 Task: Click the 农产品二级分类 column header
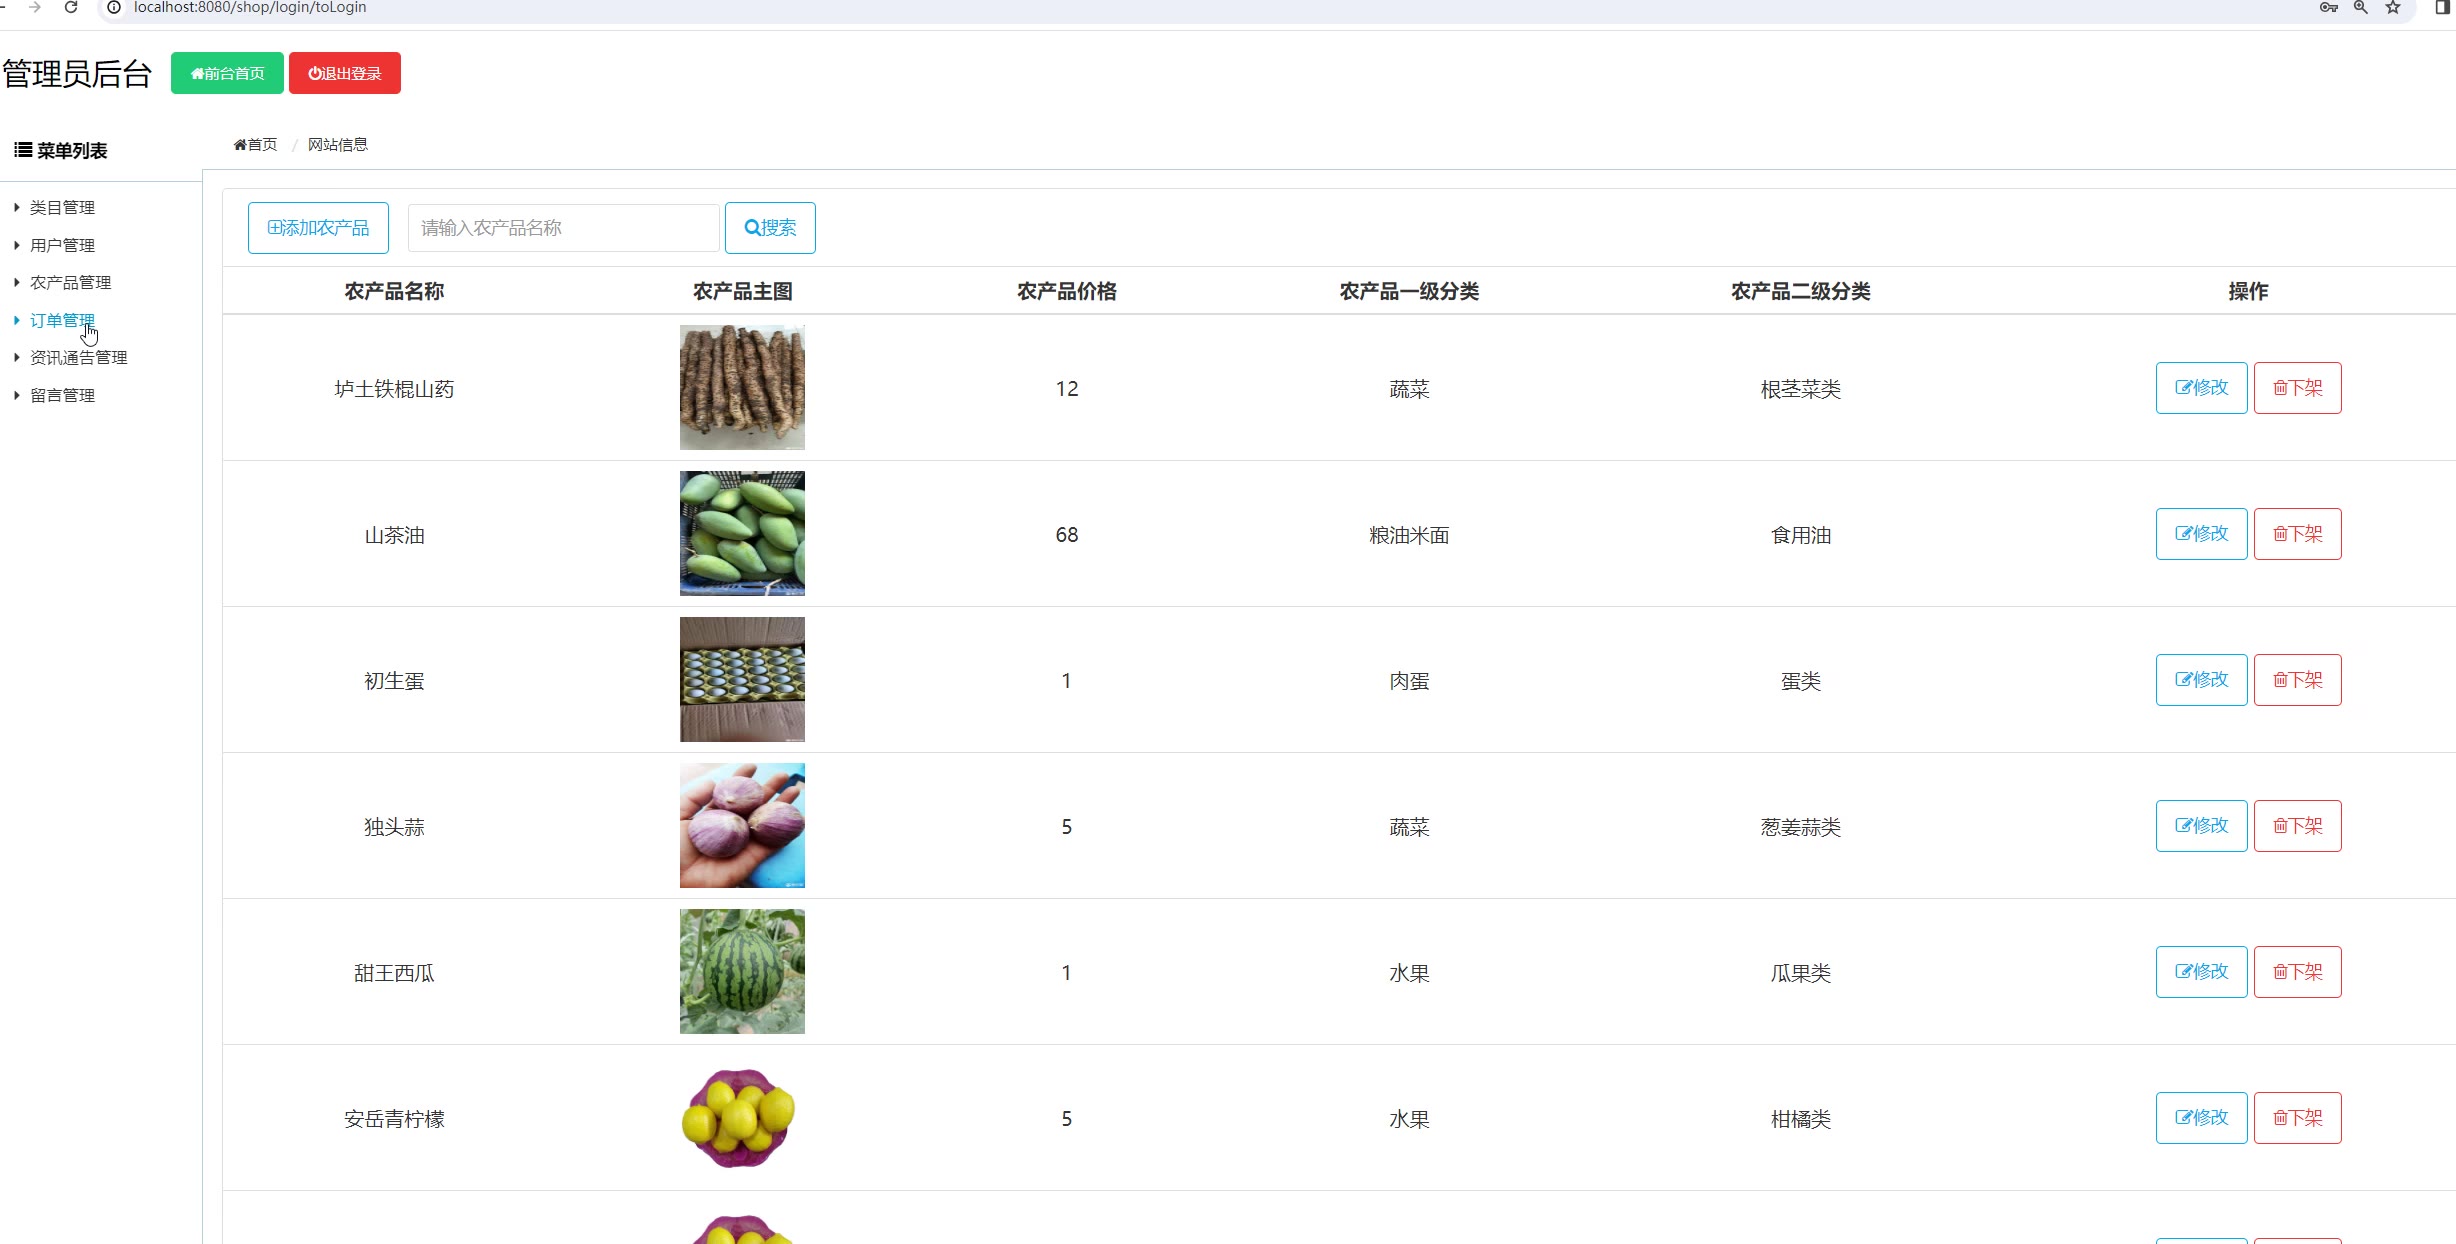[1801, 291]
